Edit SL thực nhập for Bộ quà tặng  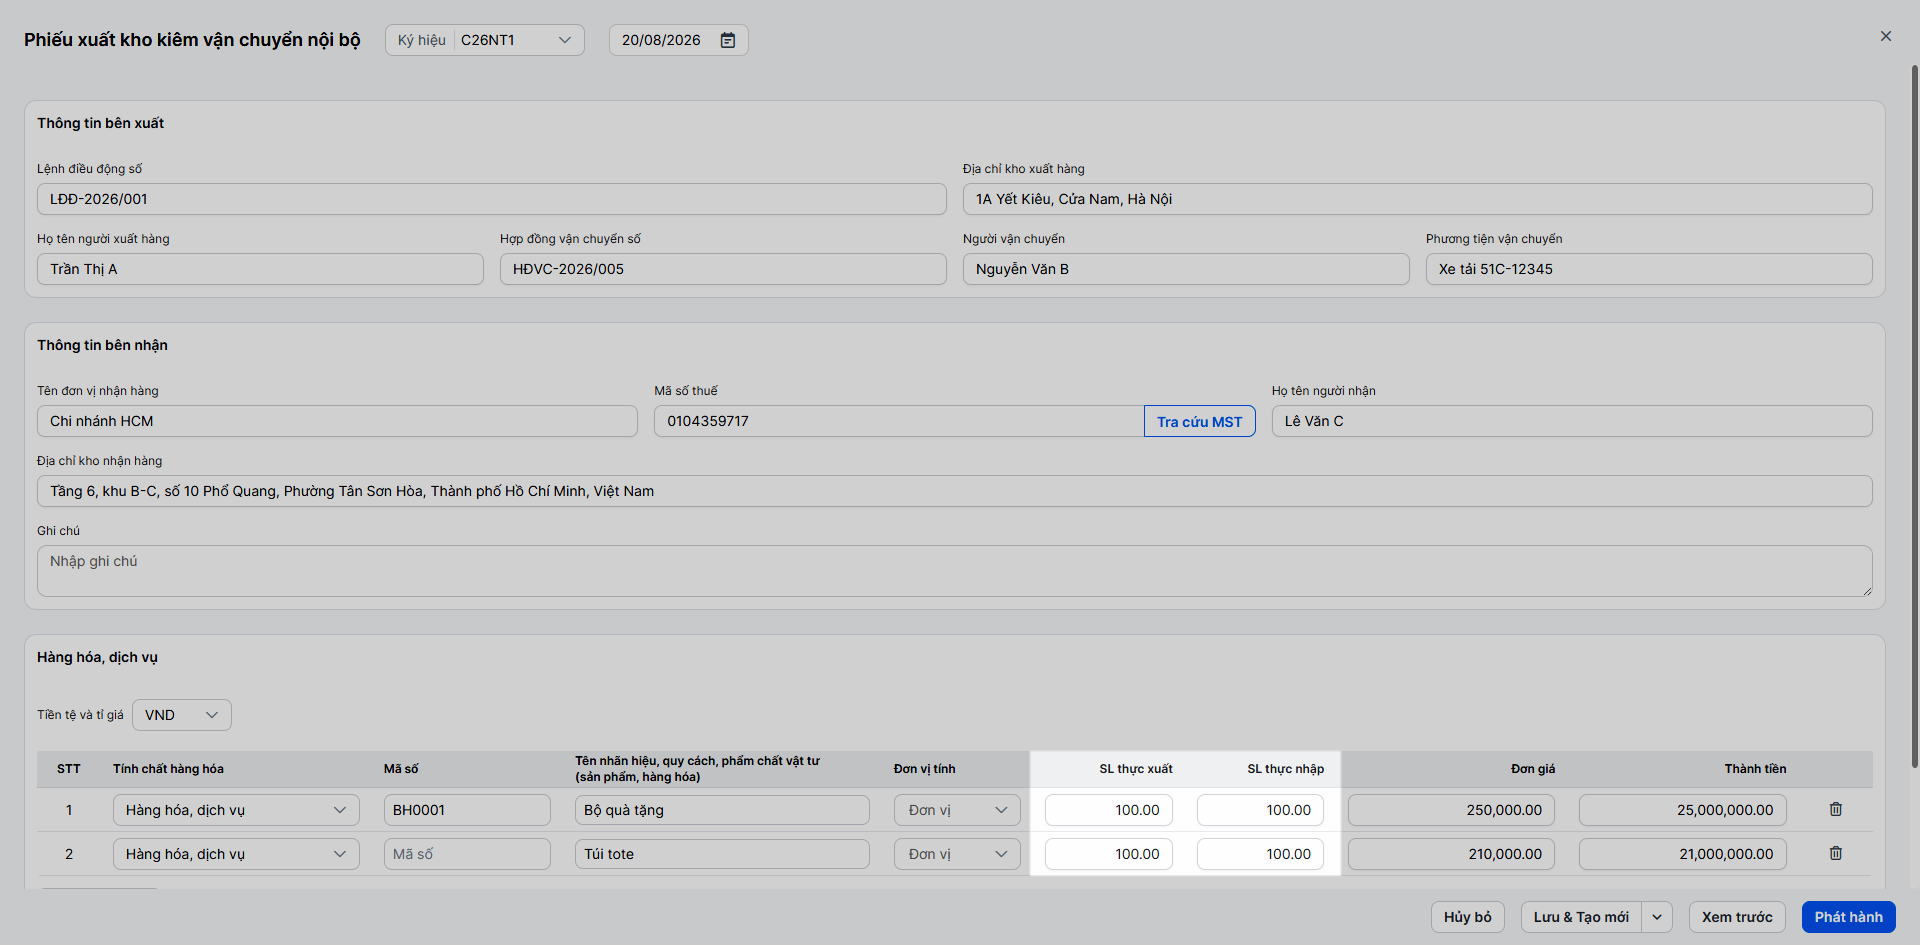(x=1260, y=810)
